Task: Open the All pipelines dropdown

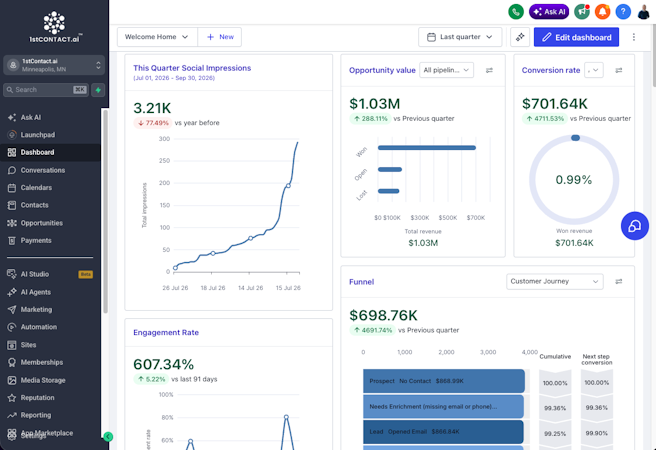Action: (x=446, y=70)
